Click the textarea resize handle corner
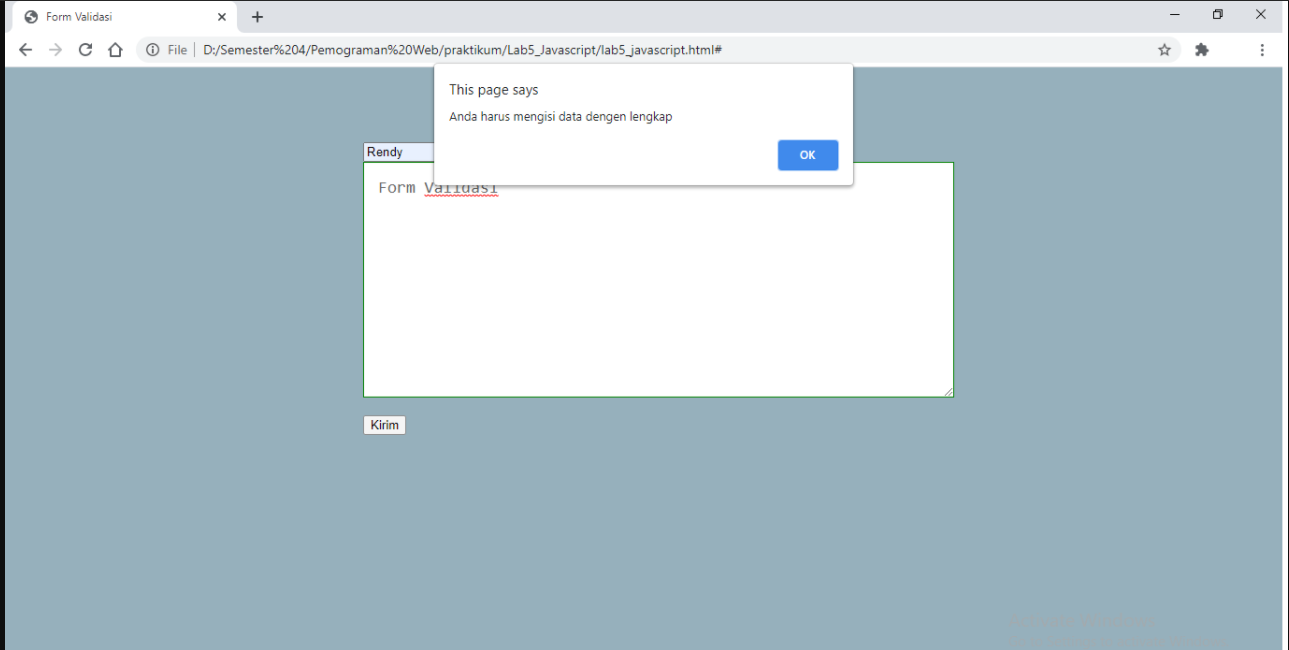Screen dimensions: 1289x650 pos(948,391)
